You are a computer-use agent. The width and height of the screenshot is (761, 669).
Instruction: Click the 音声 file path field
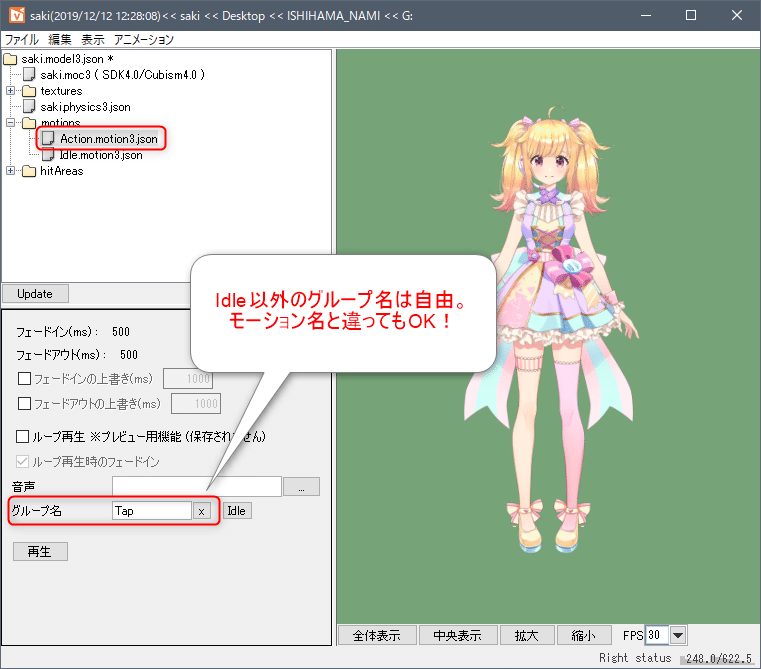pos(197,486)
